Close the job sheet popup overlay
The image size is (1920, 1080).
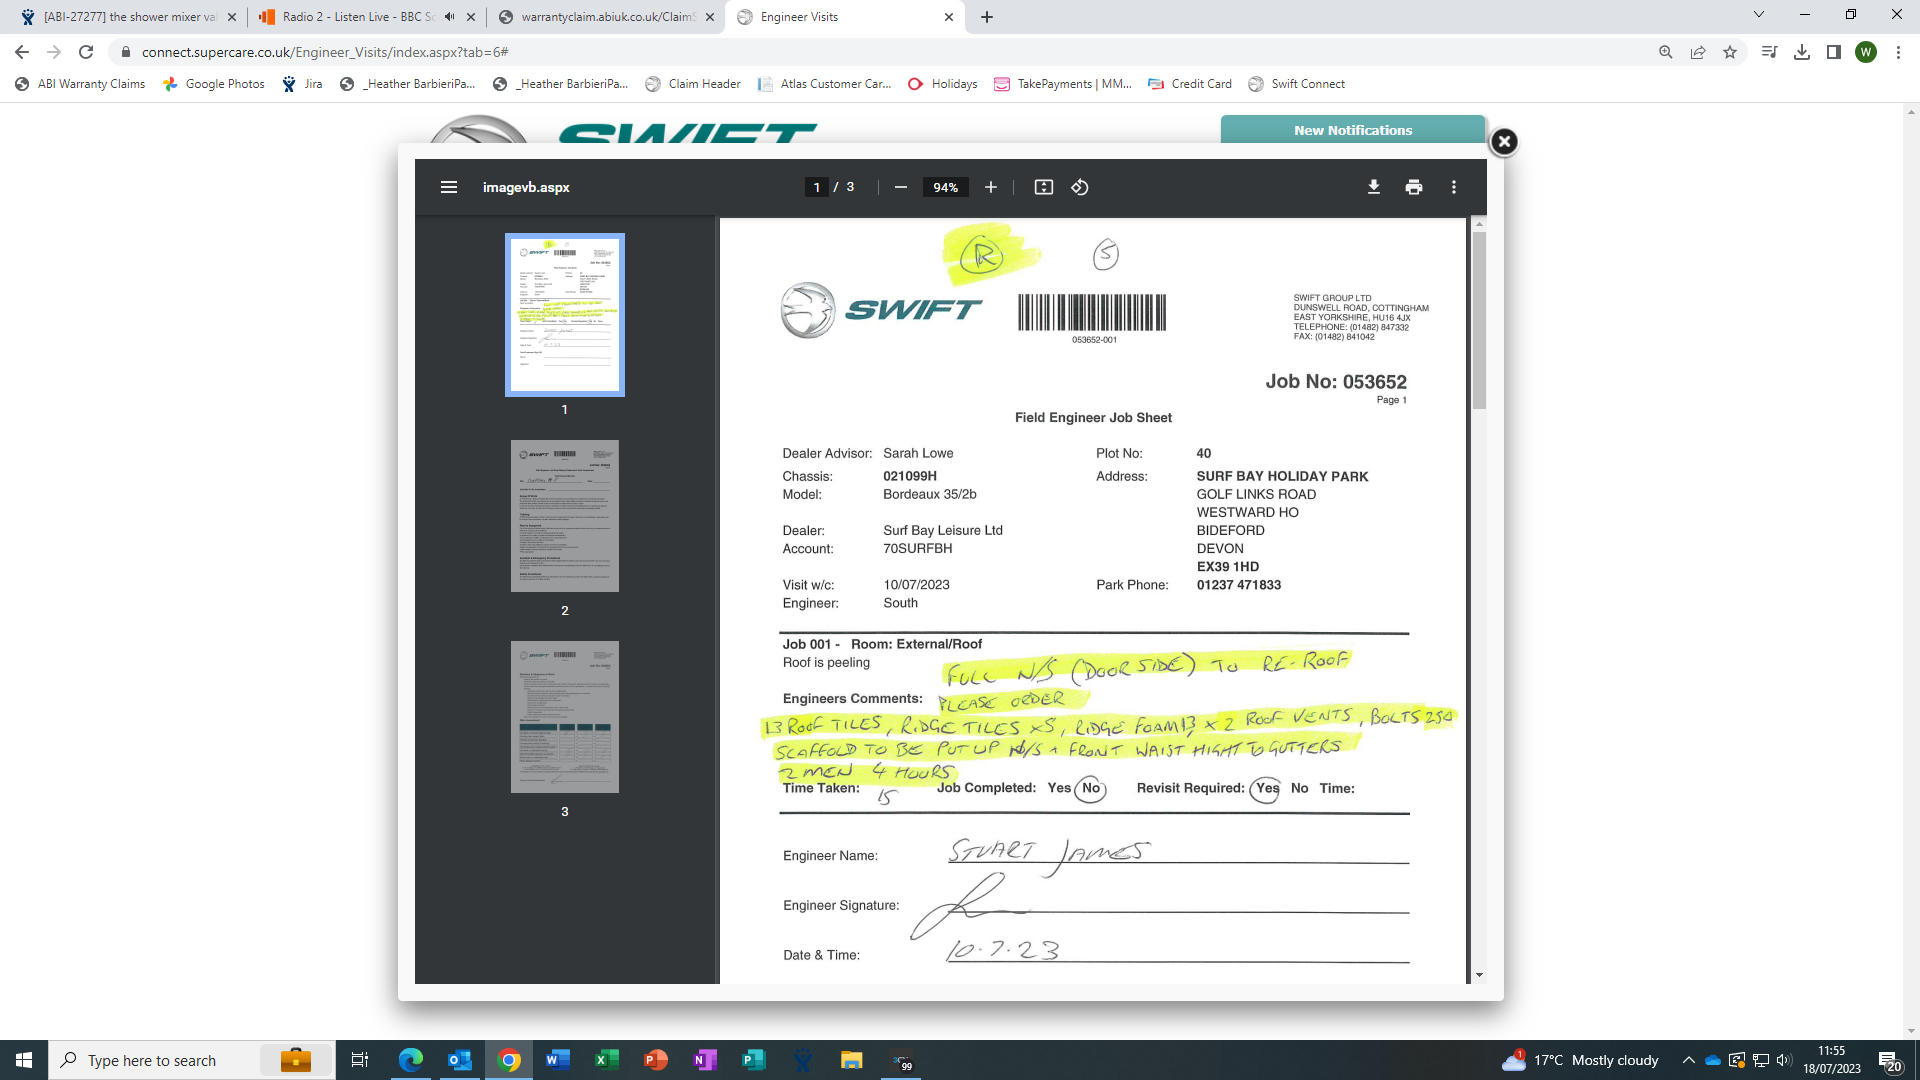(1503, 142)
